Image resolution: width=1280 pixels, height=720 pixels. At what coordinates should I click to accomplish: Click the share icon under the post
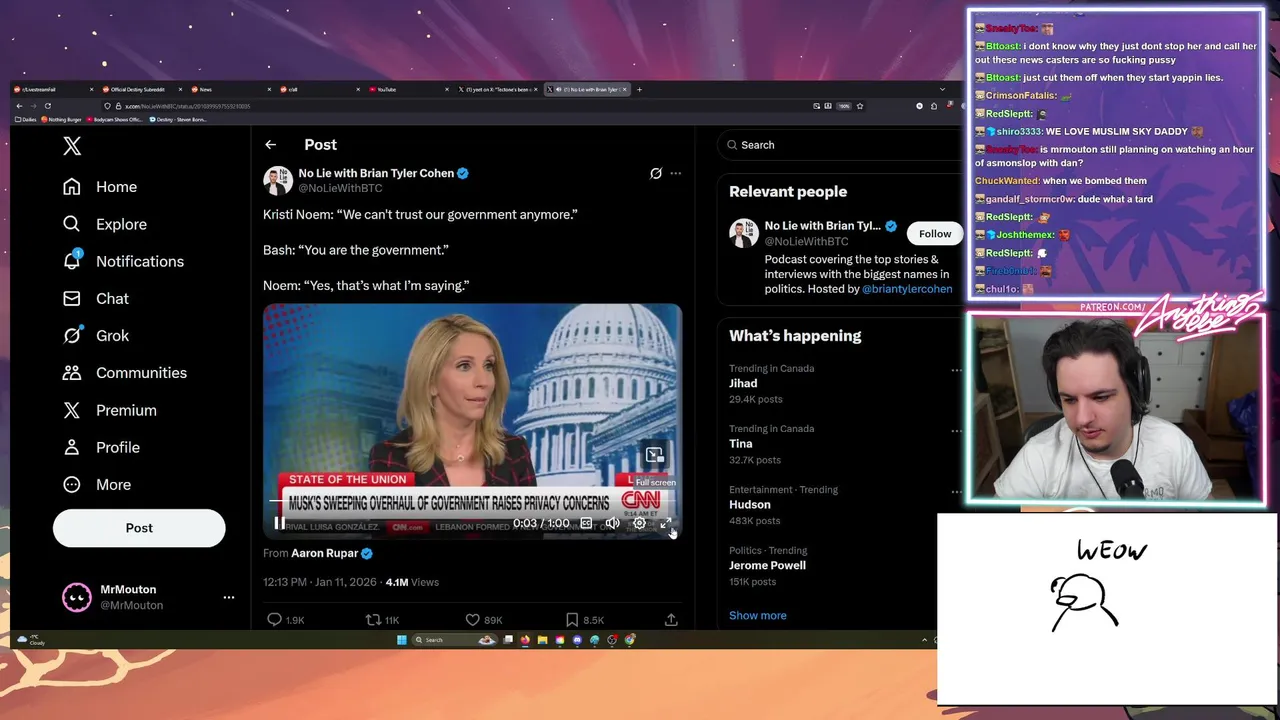[x=671, y=620]
